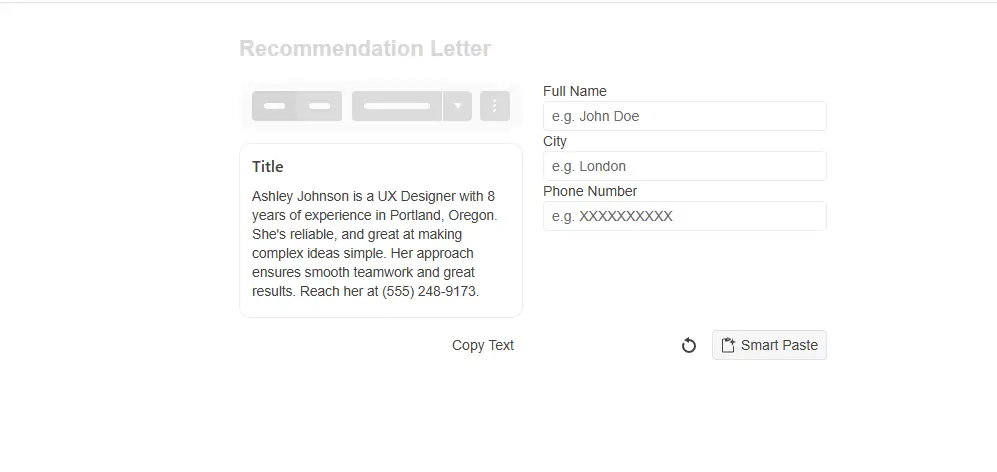Open the three-dot more options menu
997x472 pixels.
pos(495,106)
